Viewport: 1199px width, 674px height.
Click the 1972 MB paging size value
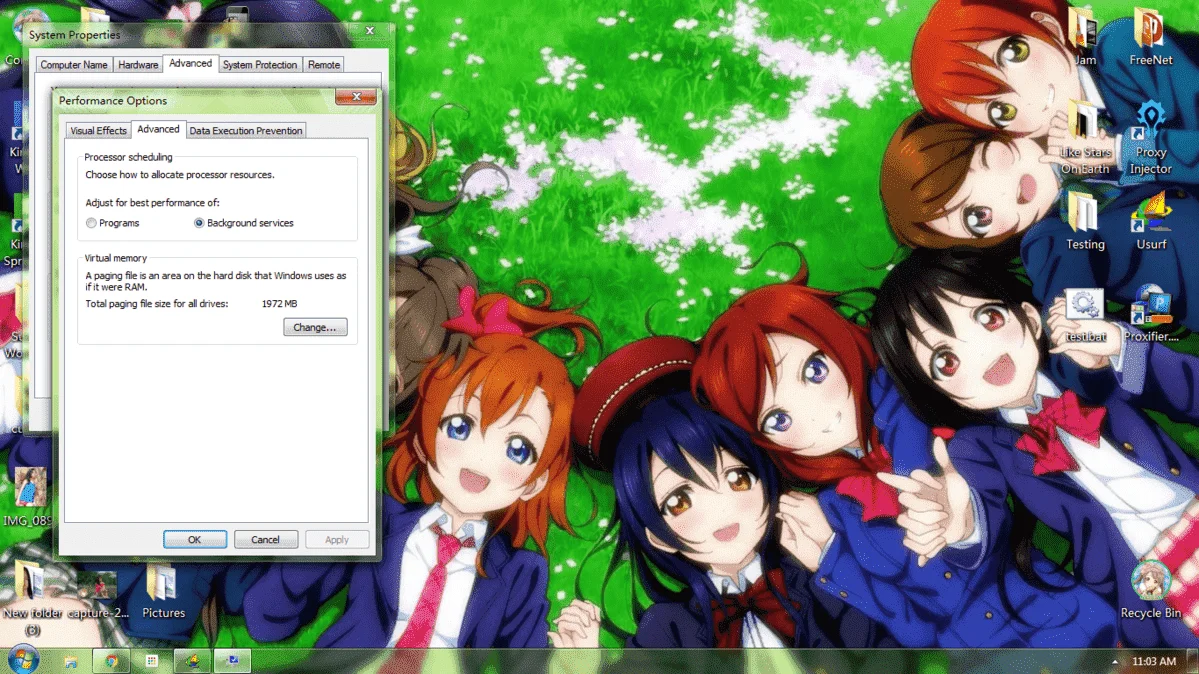tap(279, 304)
